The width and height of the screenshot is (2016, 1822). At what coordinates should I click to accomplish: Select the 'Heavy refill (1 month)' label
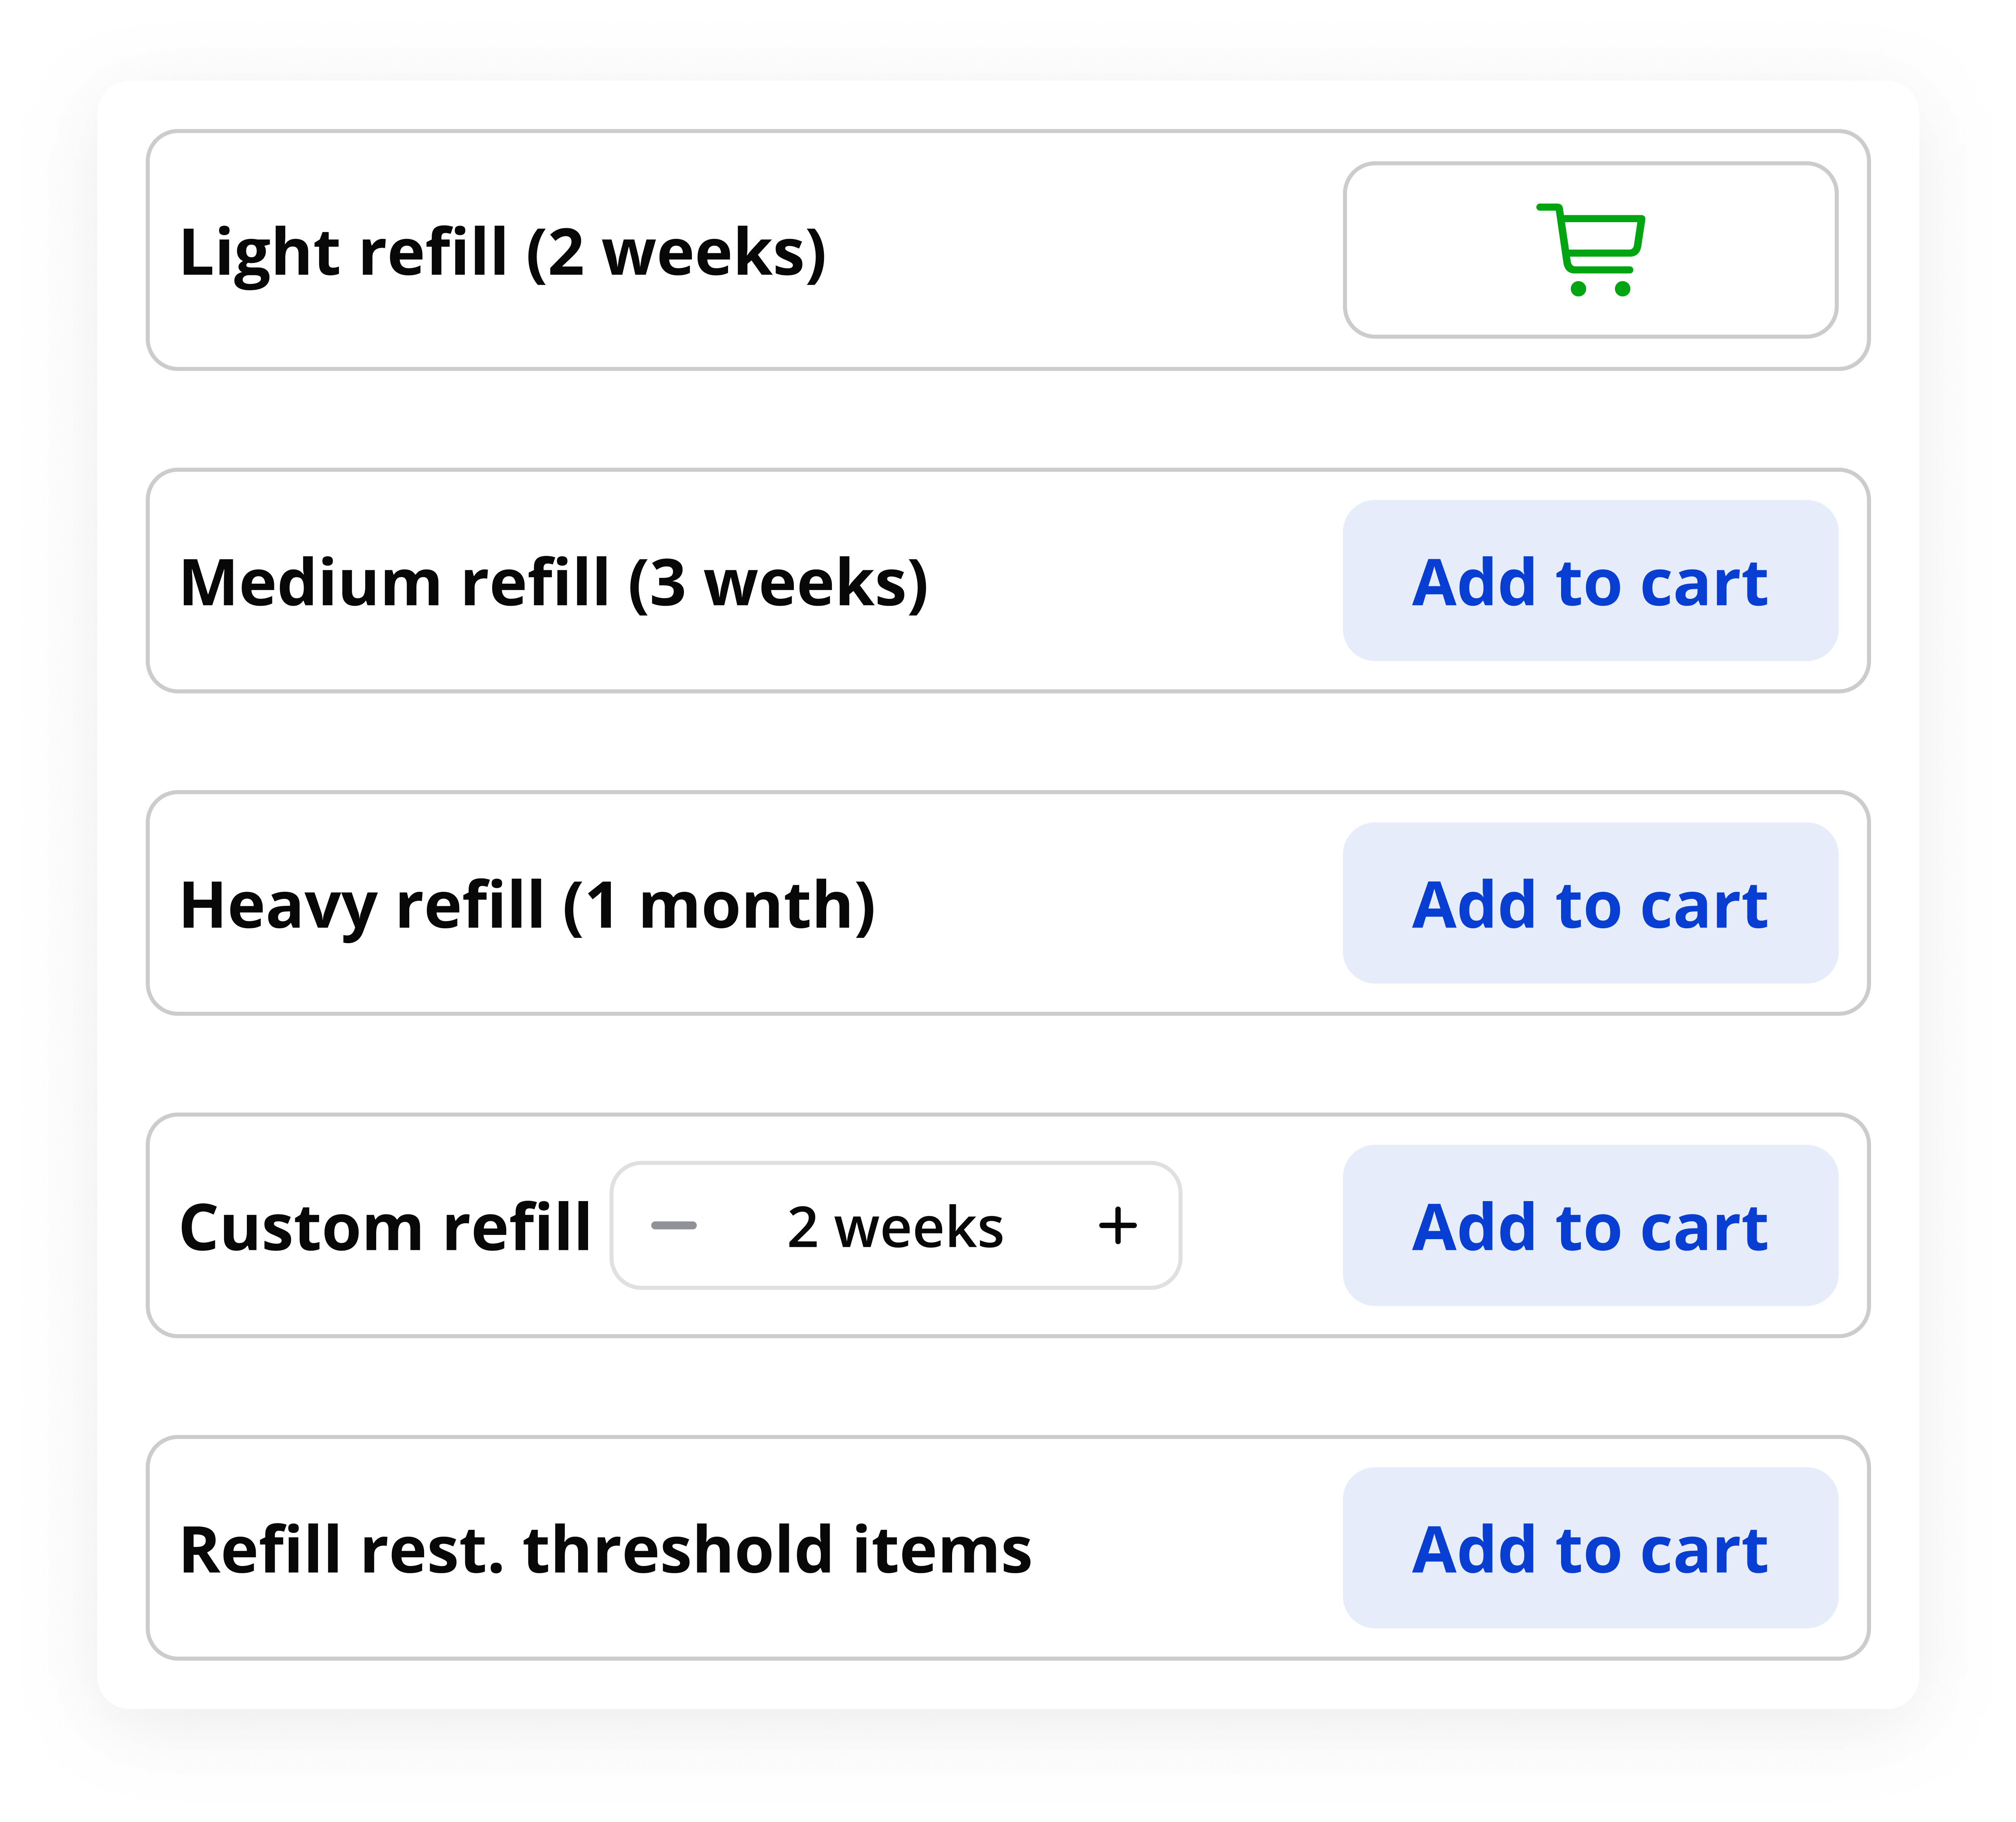click(527, 905)
